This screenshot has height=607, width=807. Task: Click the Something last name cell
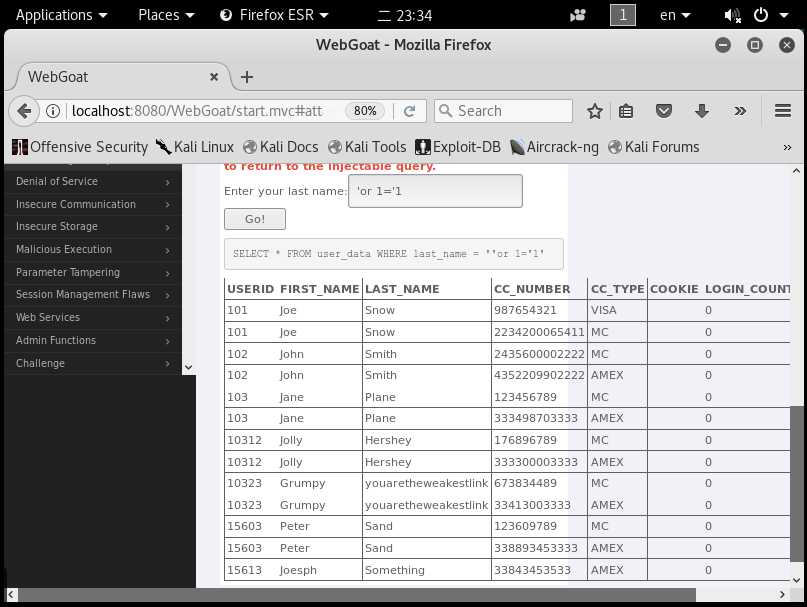[395, 570]
